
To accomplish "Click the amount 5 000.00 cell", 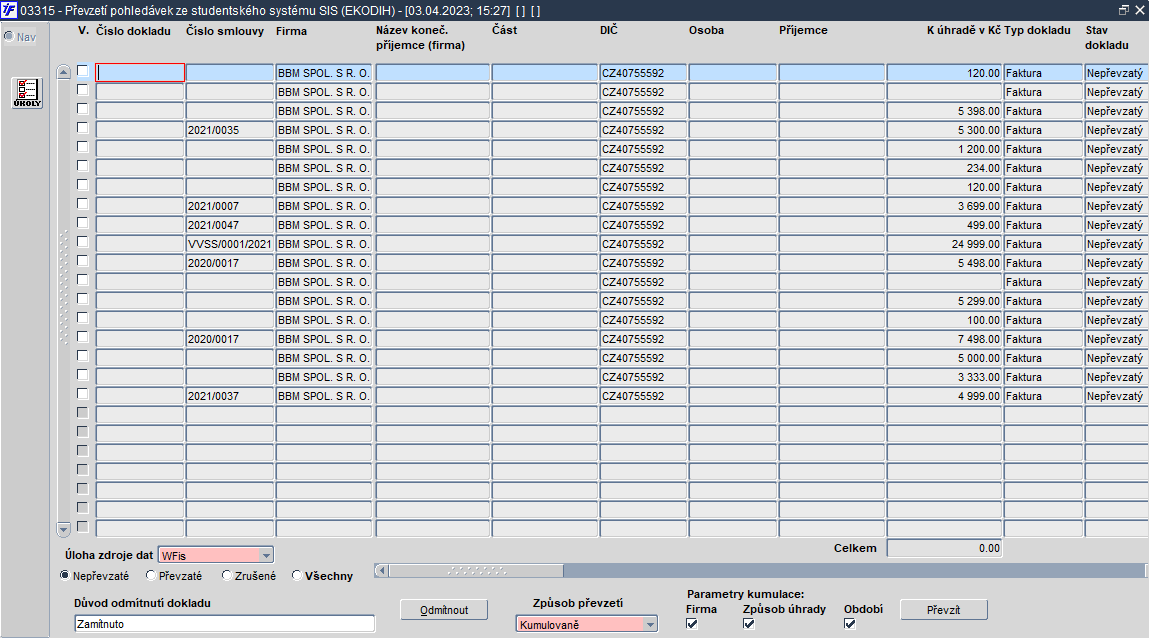I will 945,358.
